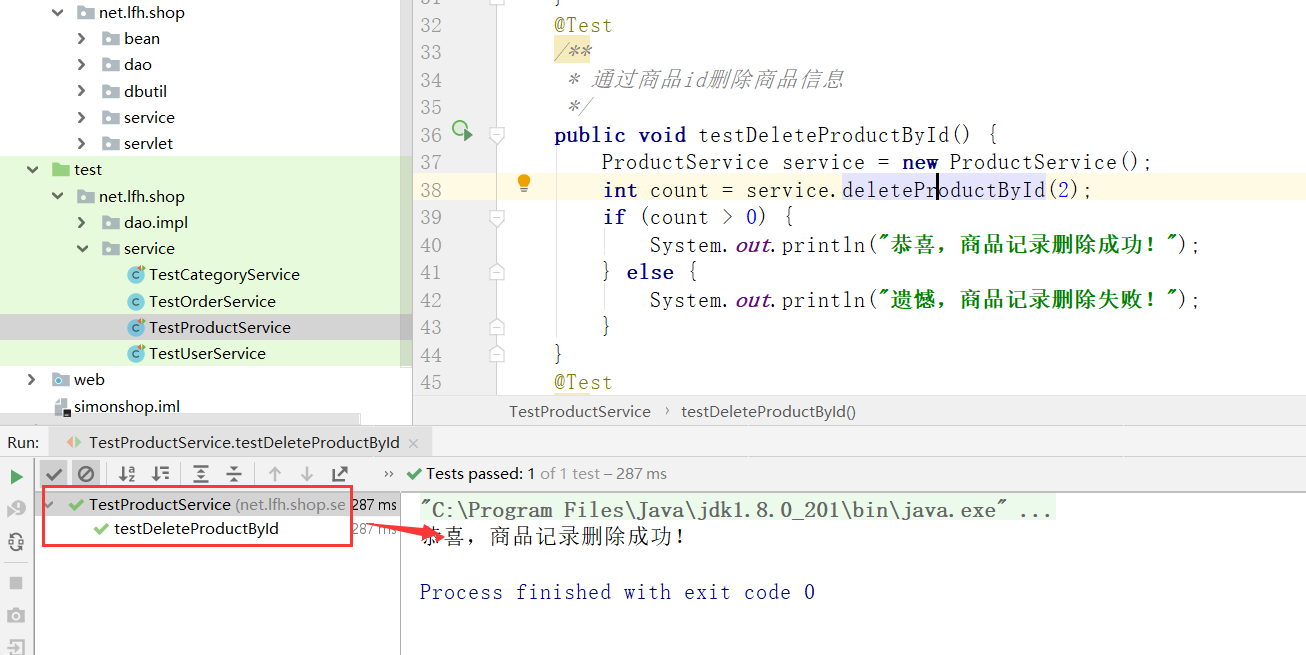Click green check beside testDeleteProductById result
The height and width of the screenshot is (655, 1306).
pyautogui.click(x=101, y=529)
